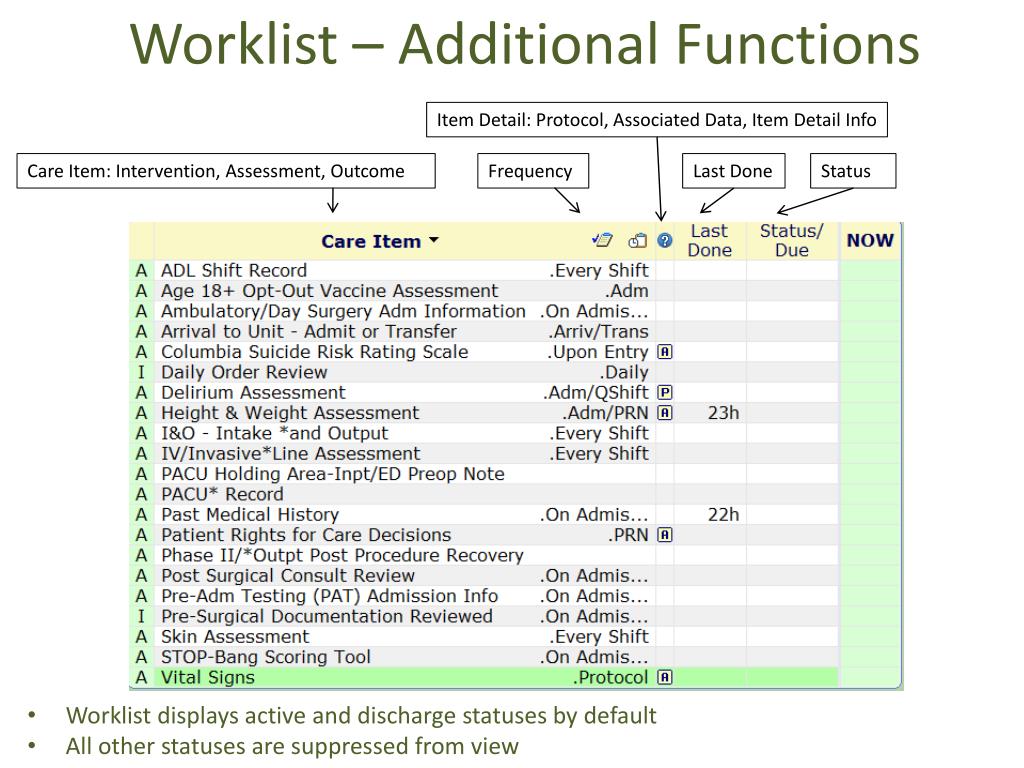Click the Last Done column header
Screen dimensions: 1024x768
point(710,241)
